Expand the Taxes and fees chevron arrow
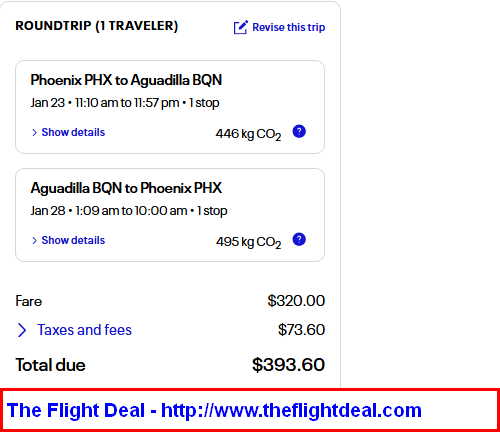This screenshot has height=432, width=500. [x=22, y=330]
